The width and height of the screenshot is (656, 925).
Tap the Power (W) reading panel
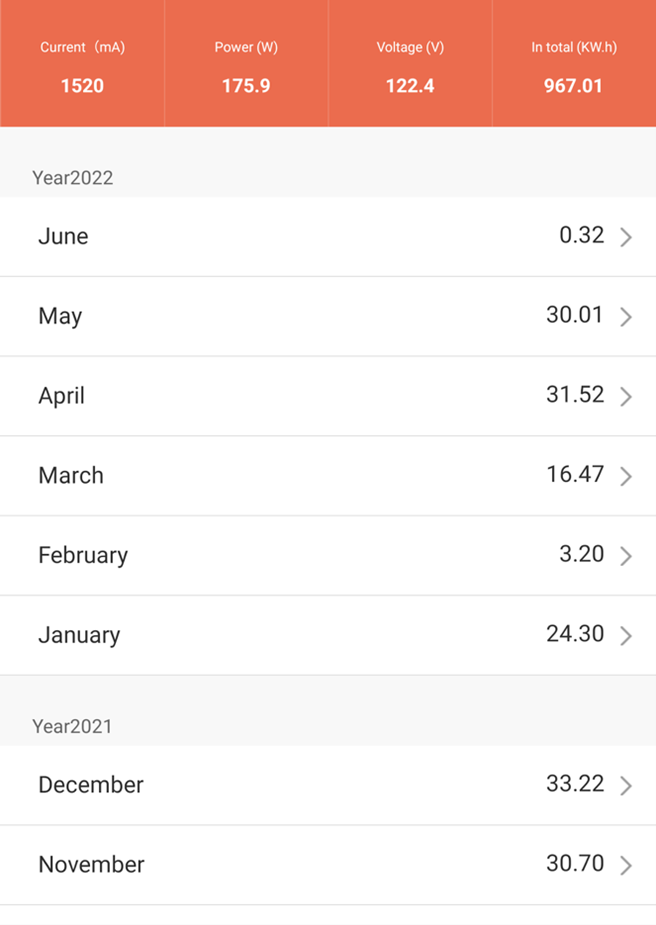point(246,63)
